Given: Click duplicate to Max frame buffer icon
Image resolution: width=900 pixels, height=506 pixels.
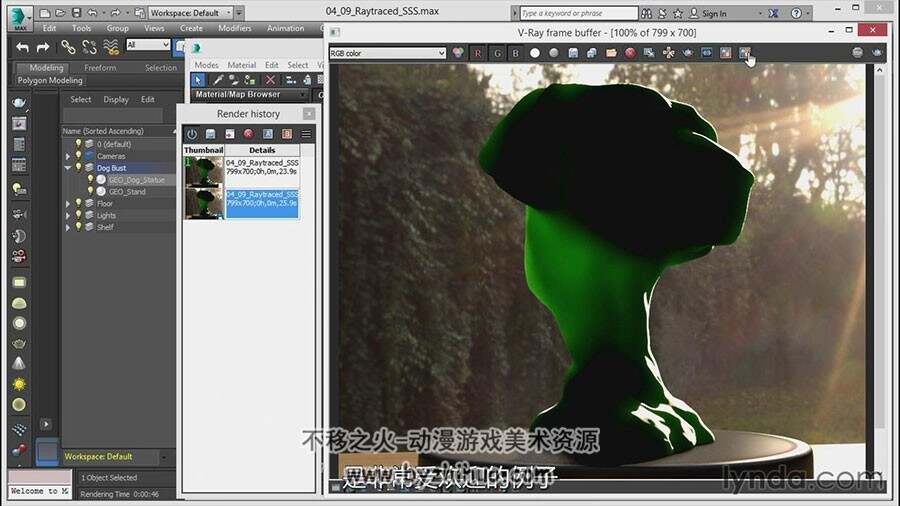Looking at the screenshot, I should tap(649, 53).
